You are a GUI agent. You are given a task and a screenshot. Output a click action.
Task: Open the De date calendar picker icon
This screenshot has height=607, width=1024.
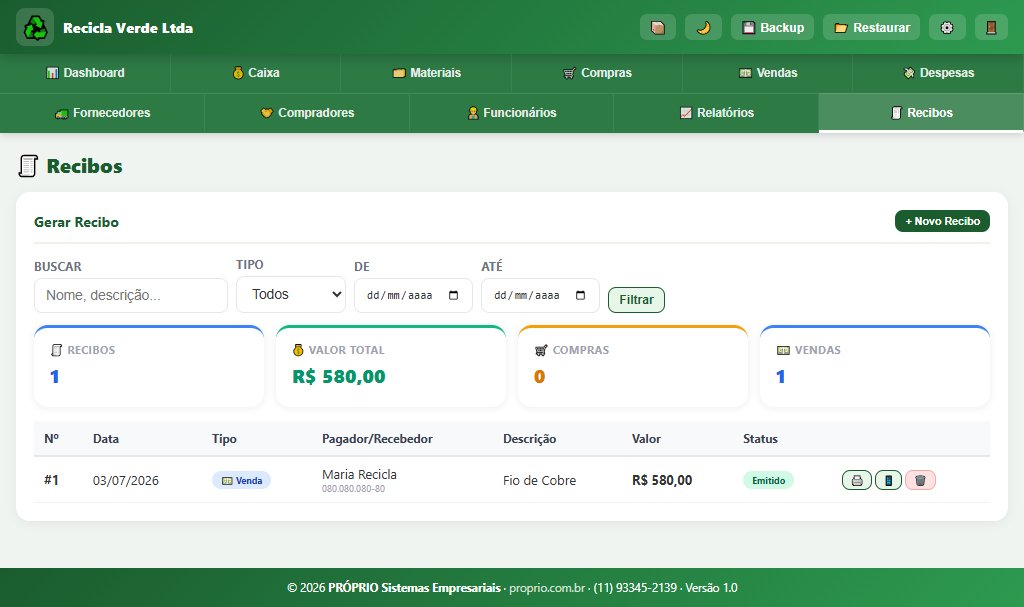453,295
